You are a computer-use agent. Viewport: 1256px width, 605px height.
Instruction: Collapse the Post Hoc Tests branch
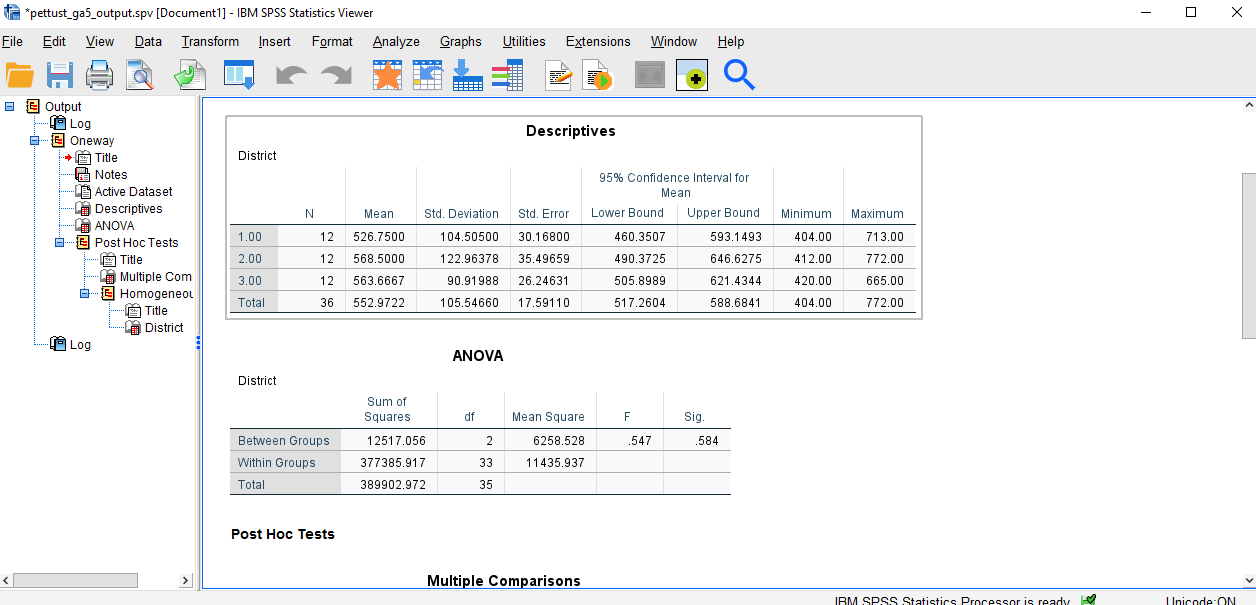(57, 243)
